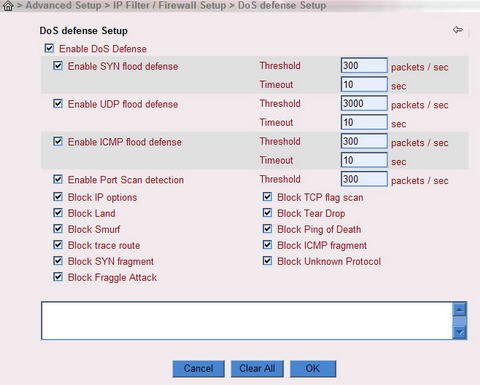Go to home via breadcrumb house icon
The width and height of the screenshot is (480, 385).
(x=8, y=6)
